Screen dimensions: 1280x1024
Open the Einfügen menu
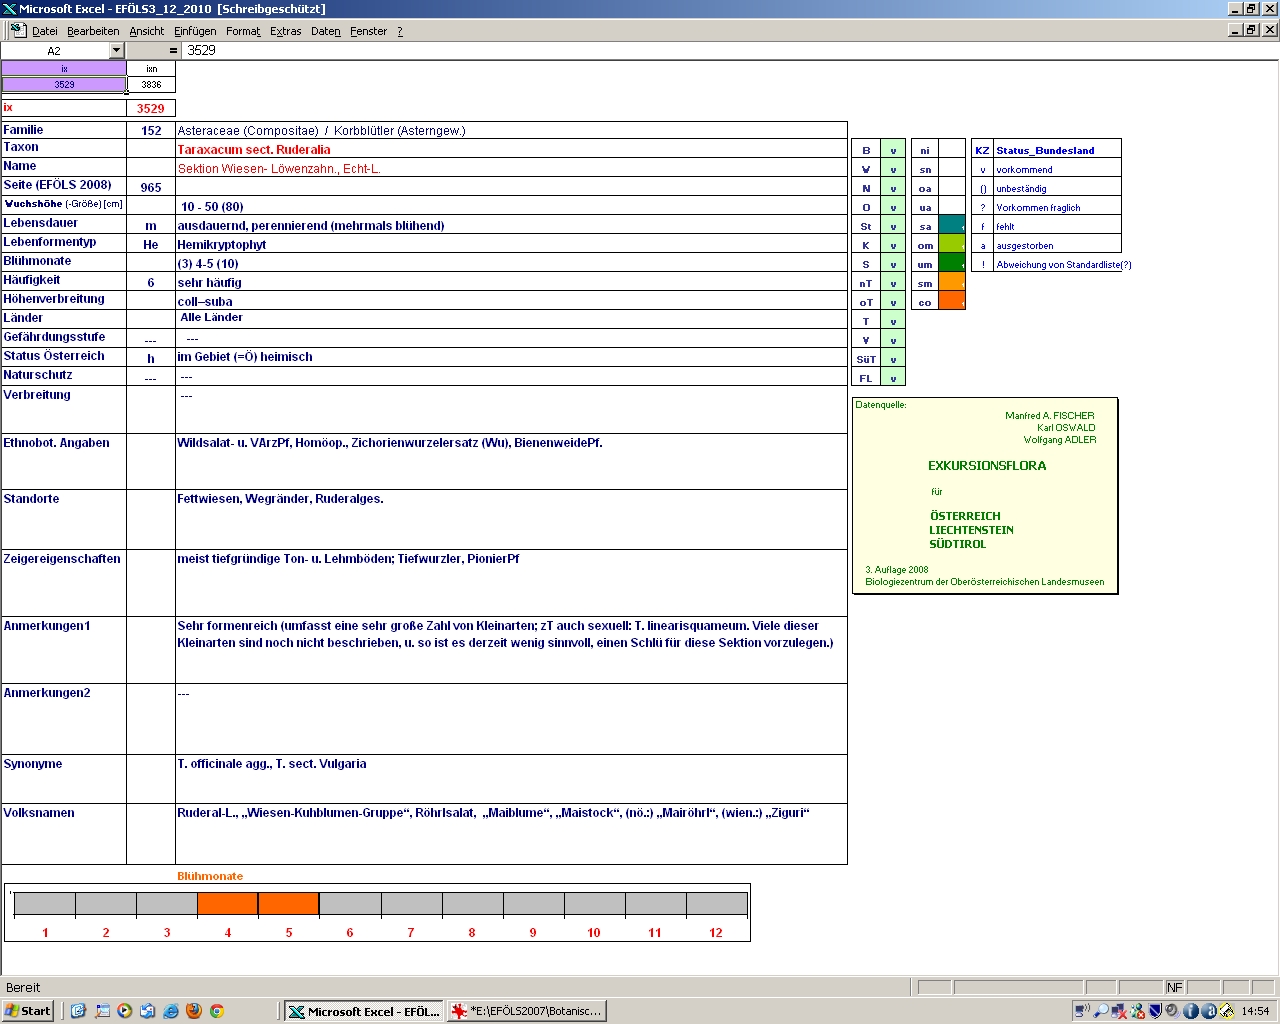195,31
